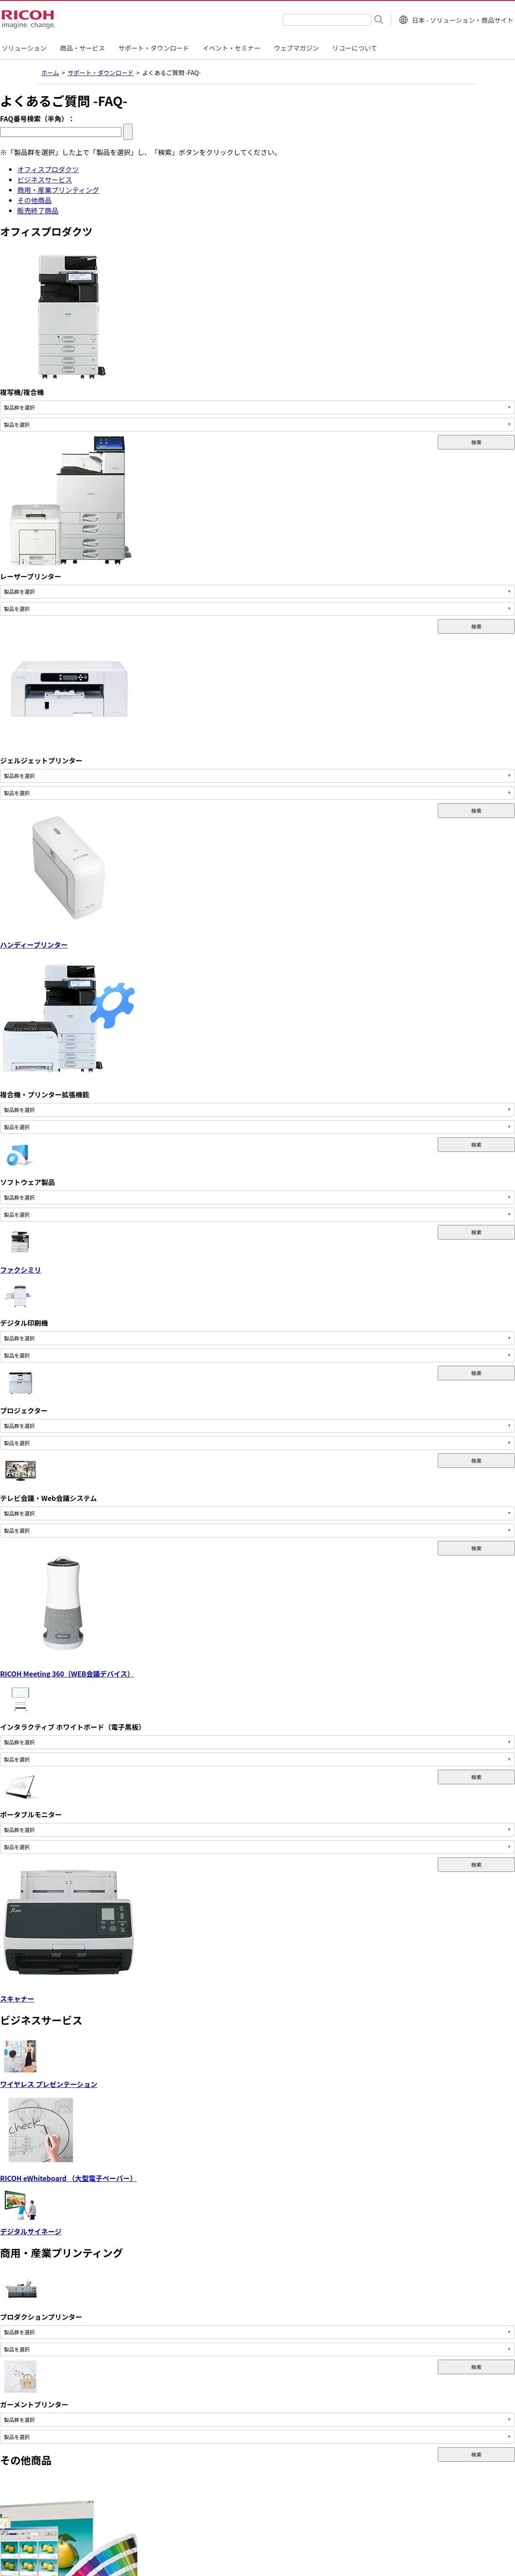Open RICOH eWhiteboard link
The height and width of the screenshot is (2576, 515).
click(68, 2178)
